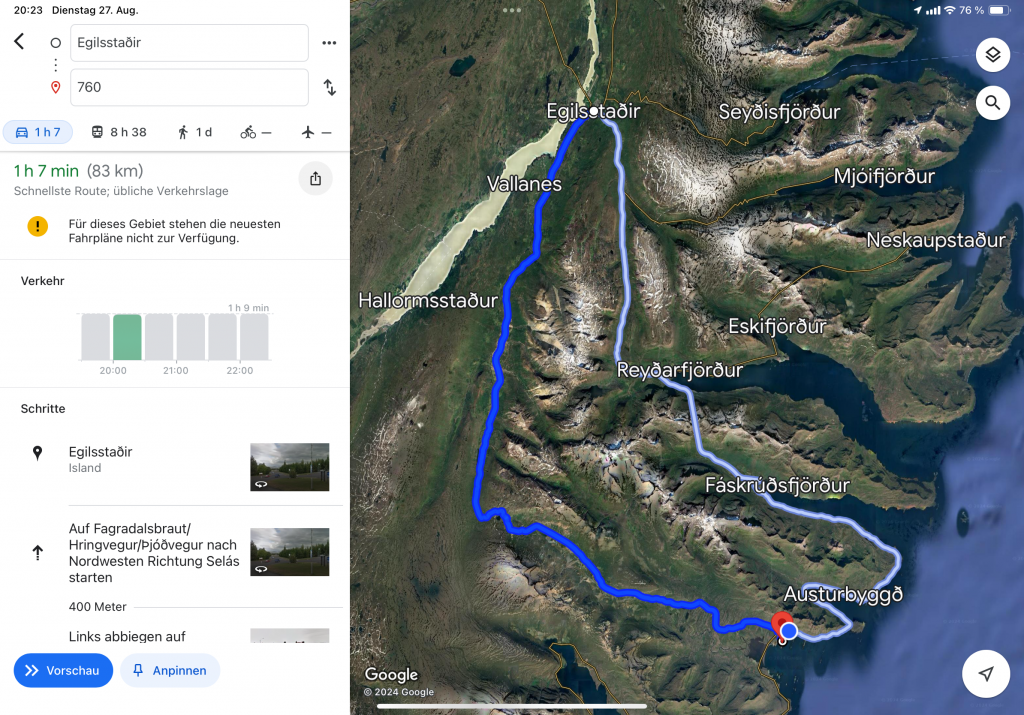Screen dimensions: 1024x715
Task: Tap the back arrow icon
Action: 20,42
